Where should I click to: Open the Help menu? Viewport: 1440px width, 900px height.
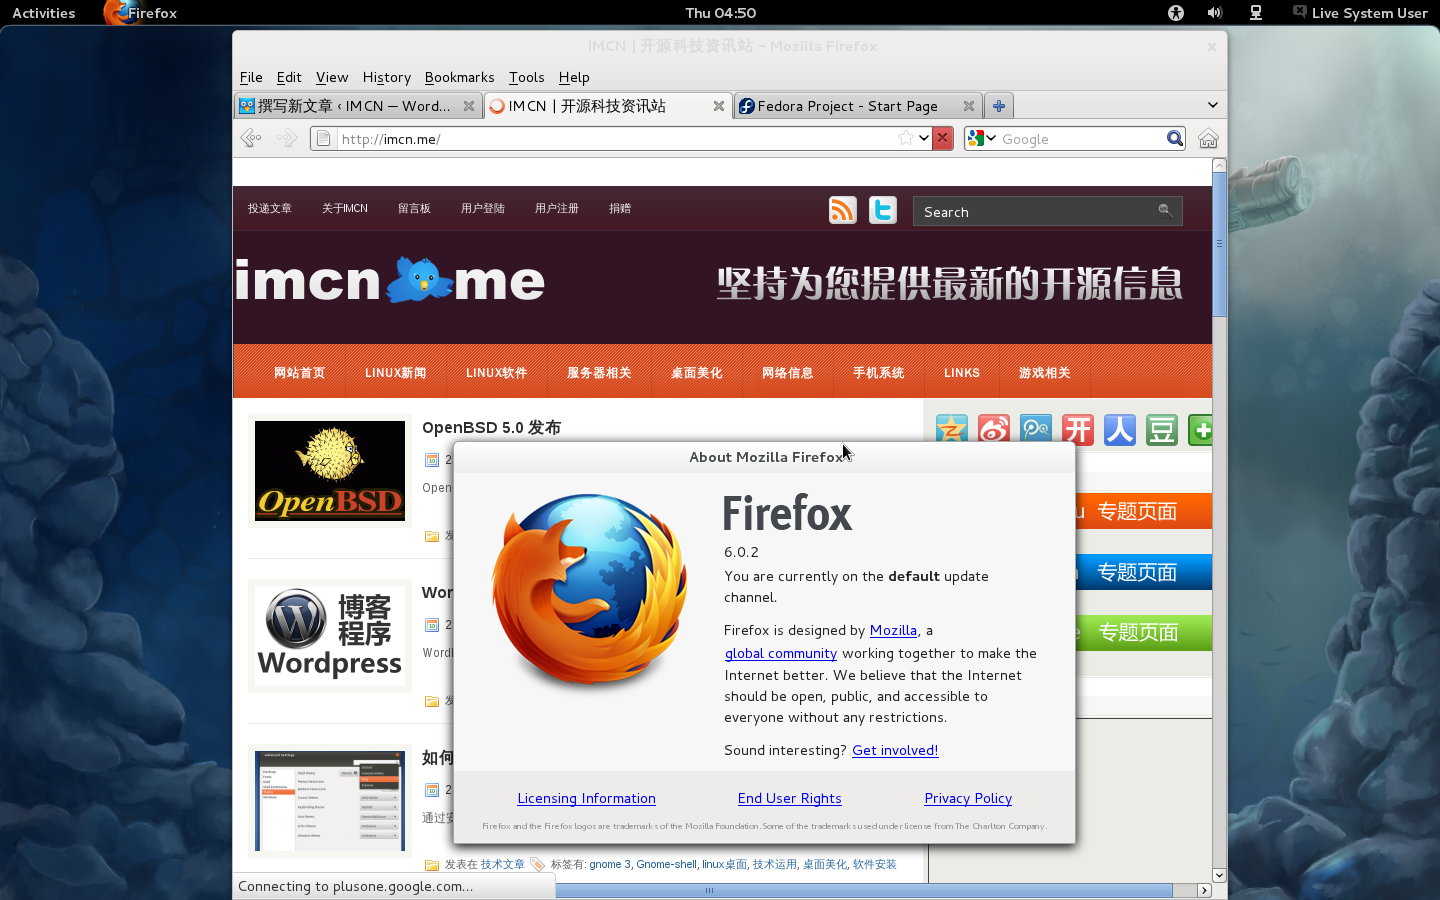coord(574,77)
